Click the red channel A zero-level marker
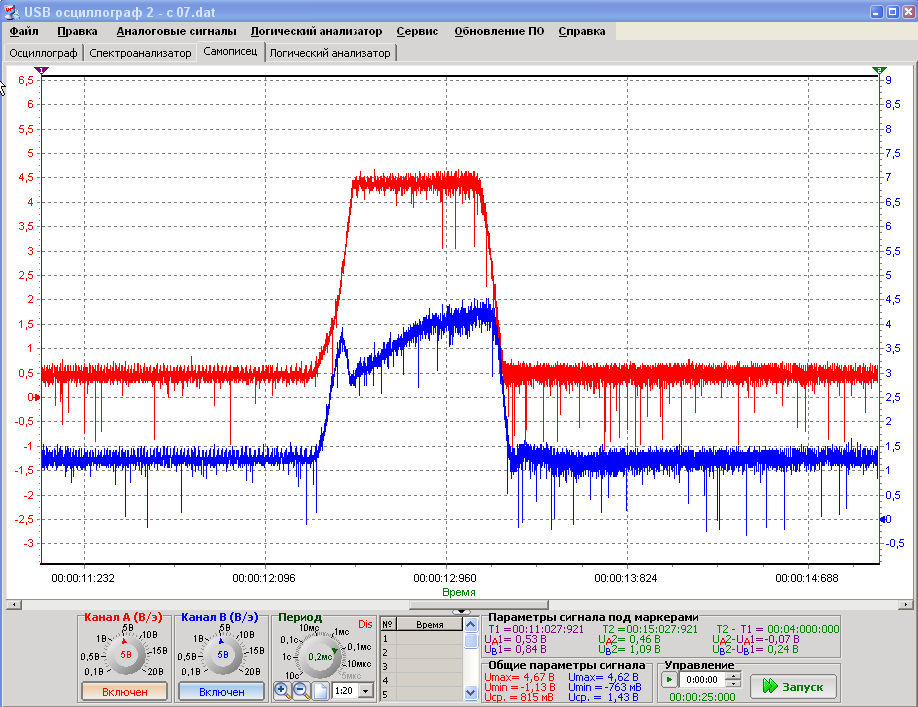The width and height of the screenshot is (918, 707). [x=37, y=397]
